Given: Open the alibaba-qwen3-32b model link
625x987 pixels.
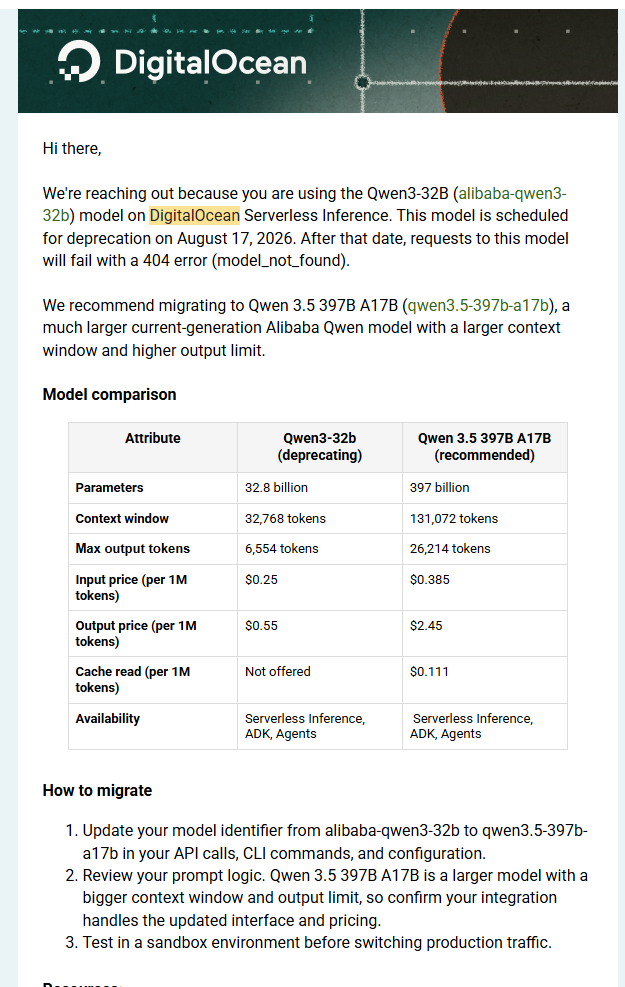Looking at the screenshot, I should pos(304,204).
